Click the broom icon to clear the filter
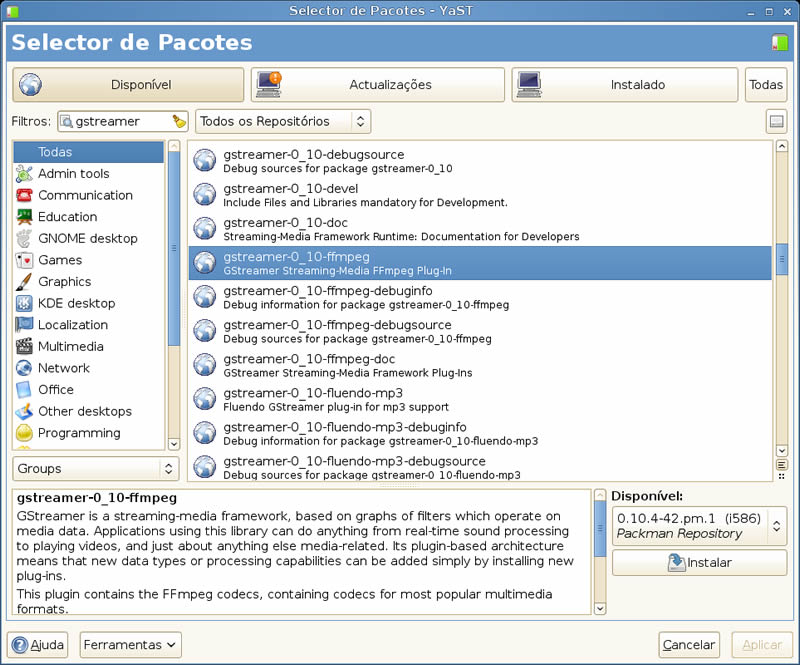This screenshot has height=665, width=800. point(179,121)
